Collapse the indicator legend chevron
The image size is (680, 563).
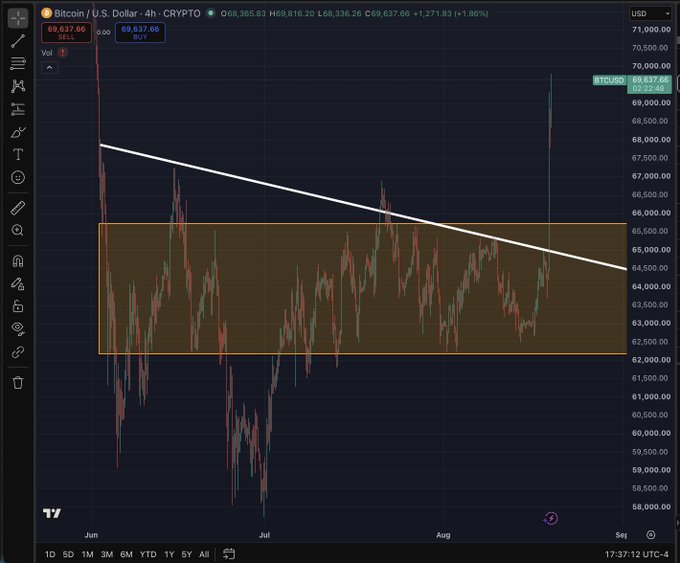click(49, 68)
